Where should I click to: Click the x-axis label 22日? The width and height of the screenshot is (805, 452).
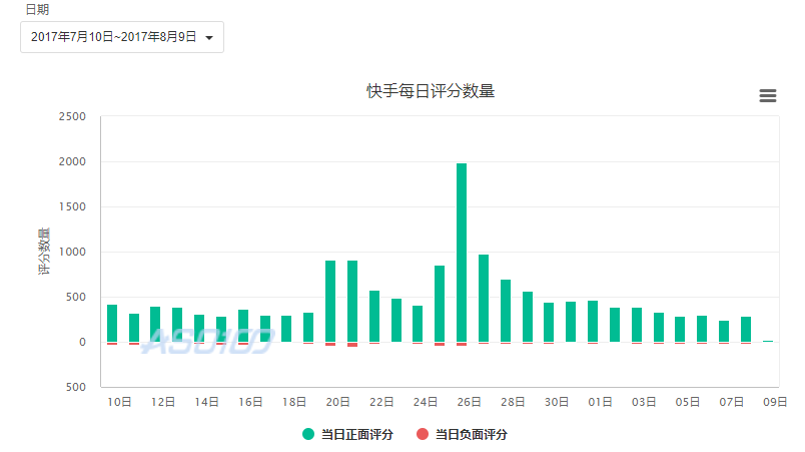click(x=381, y=402)
